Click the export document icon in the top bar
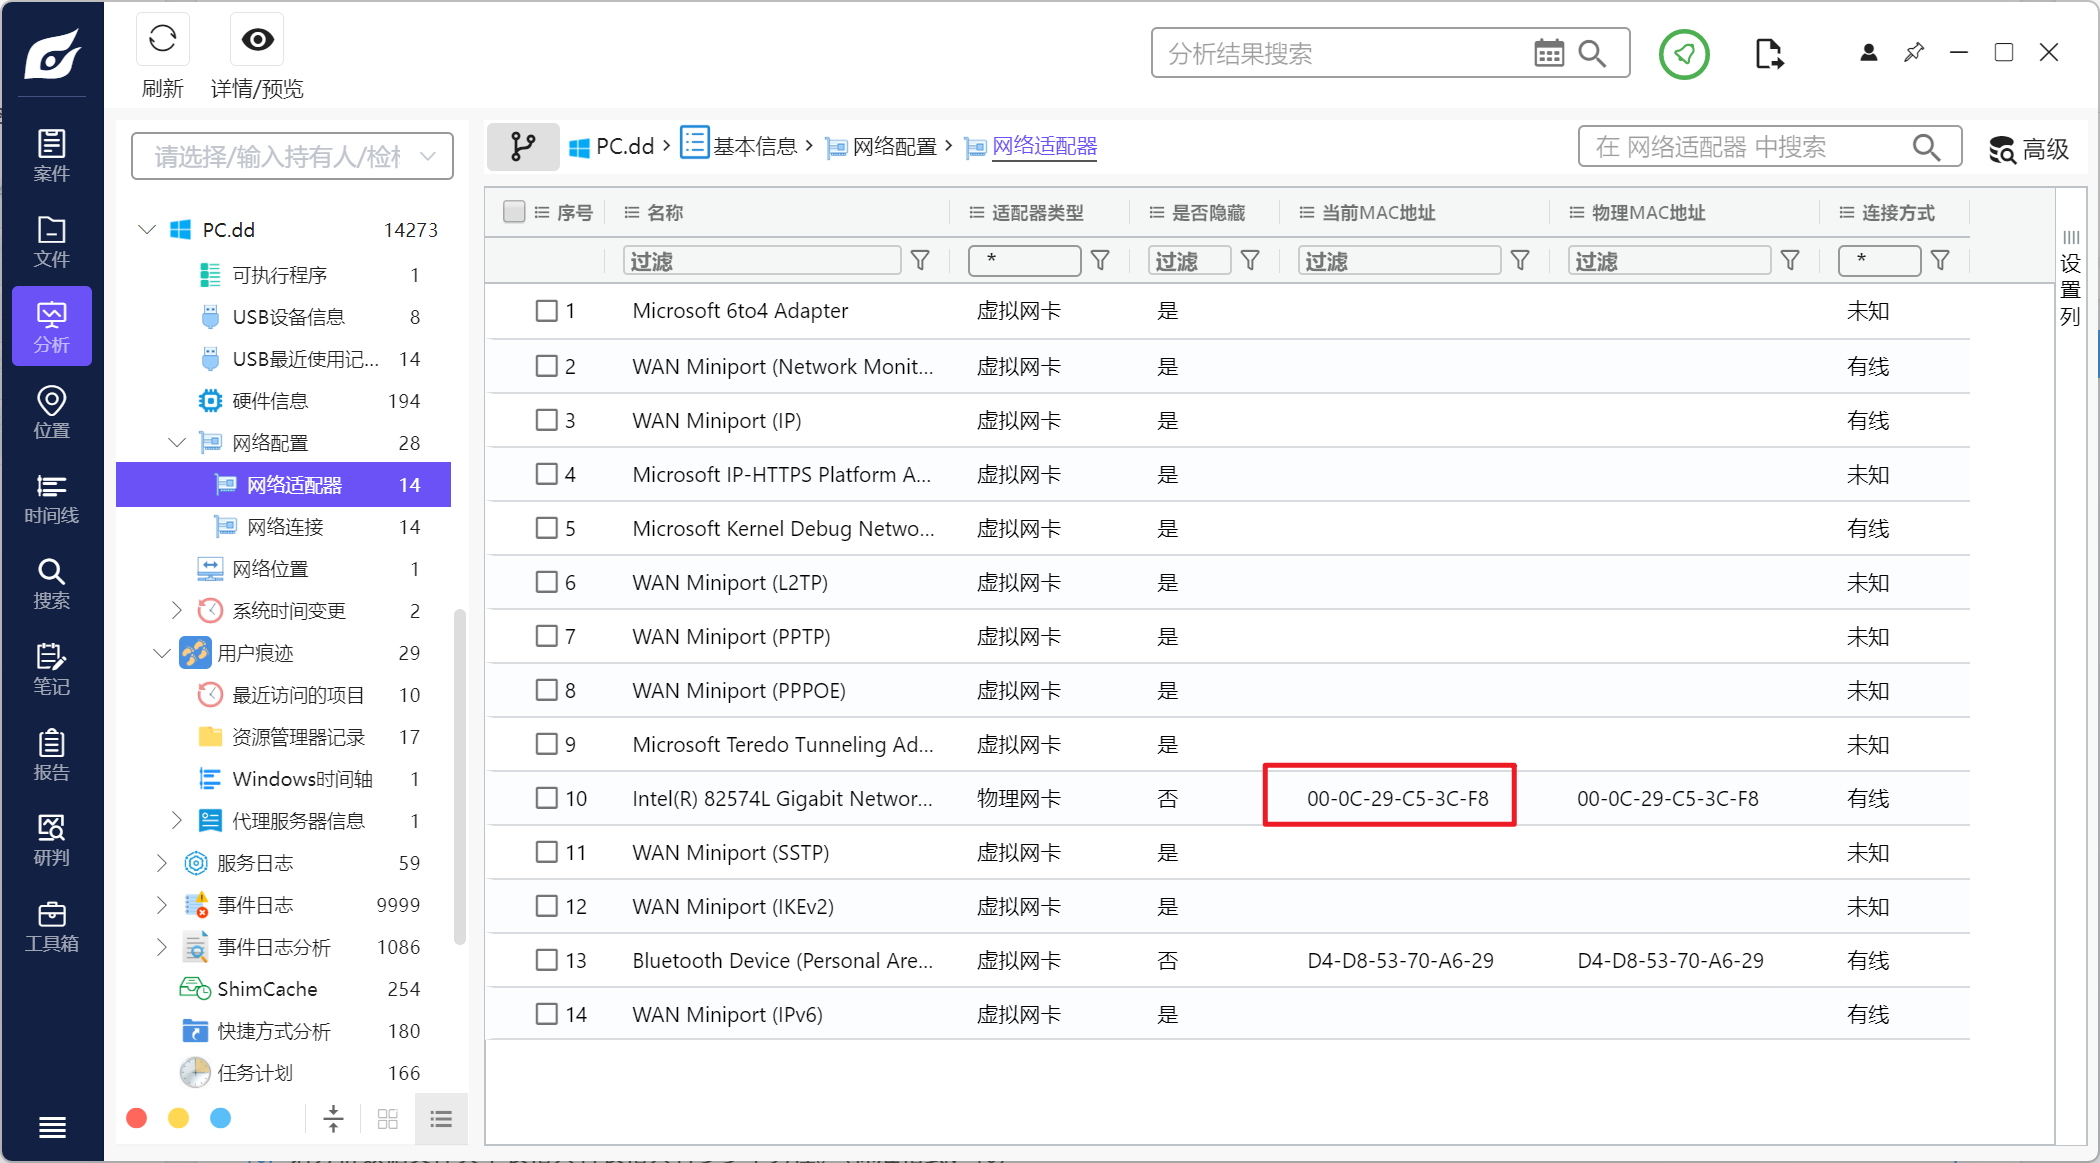 (1768, 54)
